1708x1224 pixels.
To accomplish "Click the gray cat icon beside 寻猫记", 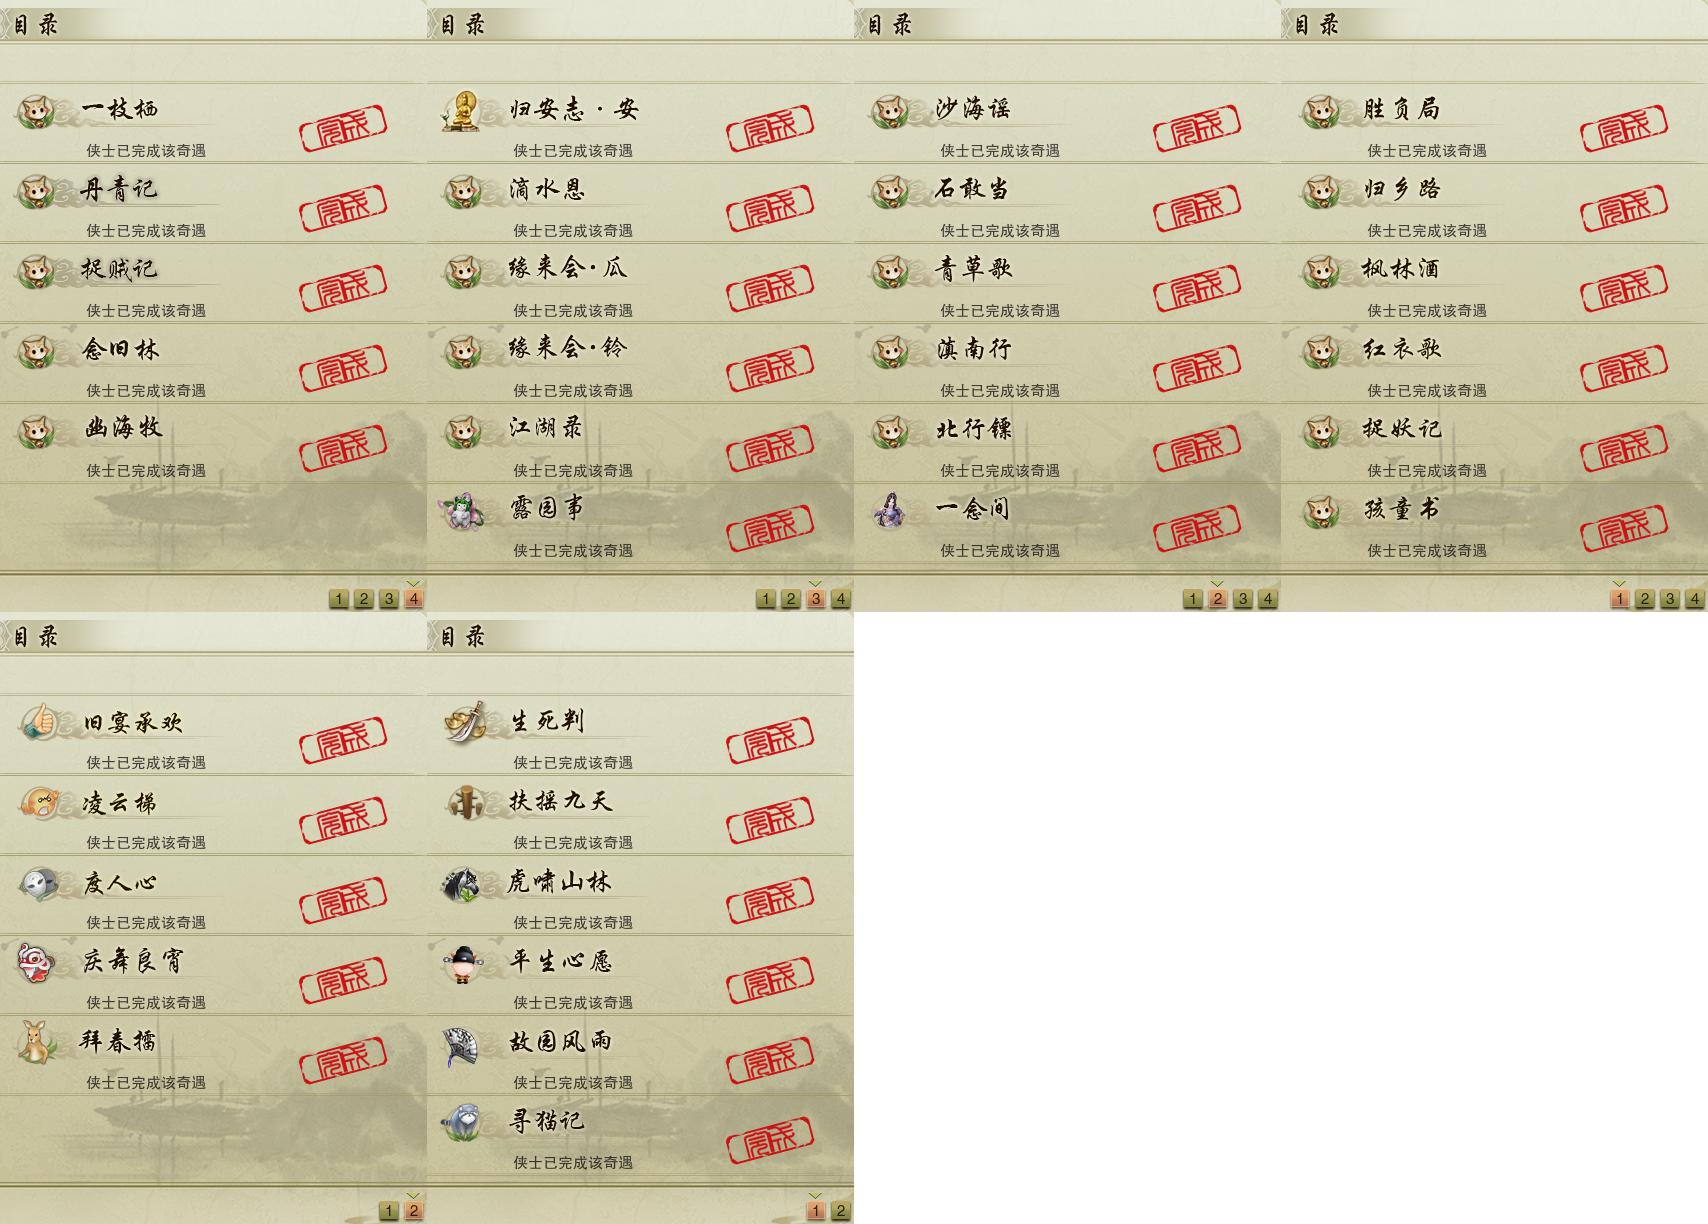I will (x=463, y=1122).
